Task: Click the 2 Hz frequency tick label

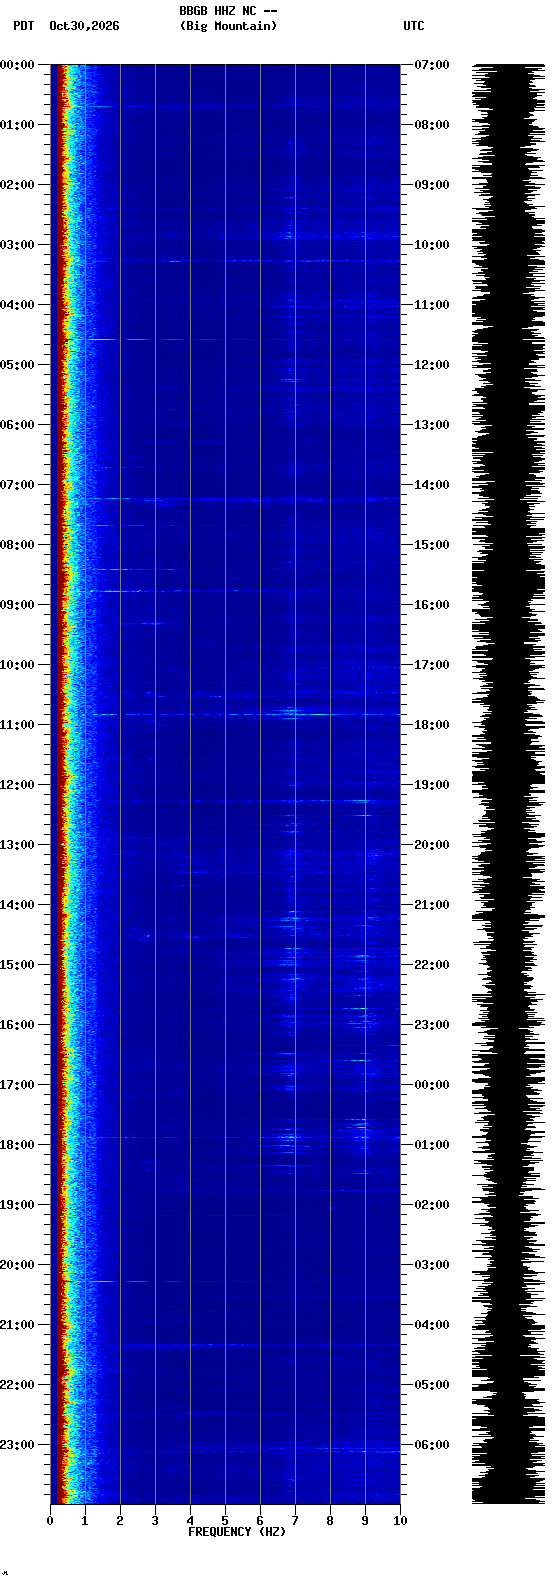Action: (120, 1521)
